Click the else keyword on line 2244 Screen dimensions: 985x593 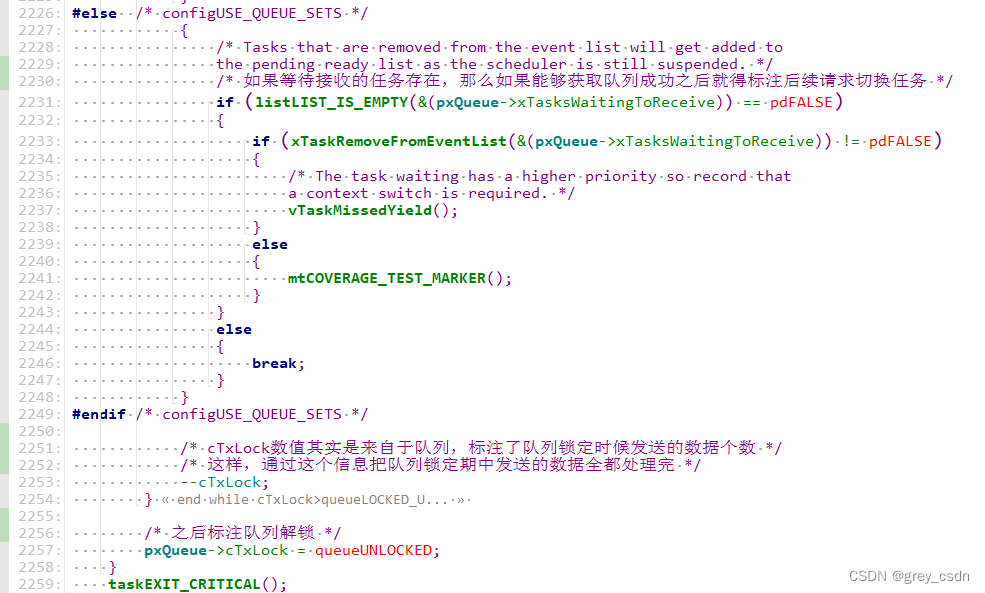[234, 329]
